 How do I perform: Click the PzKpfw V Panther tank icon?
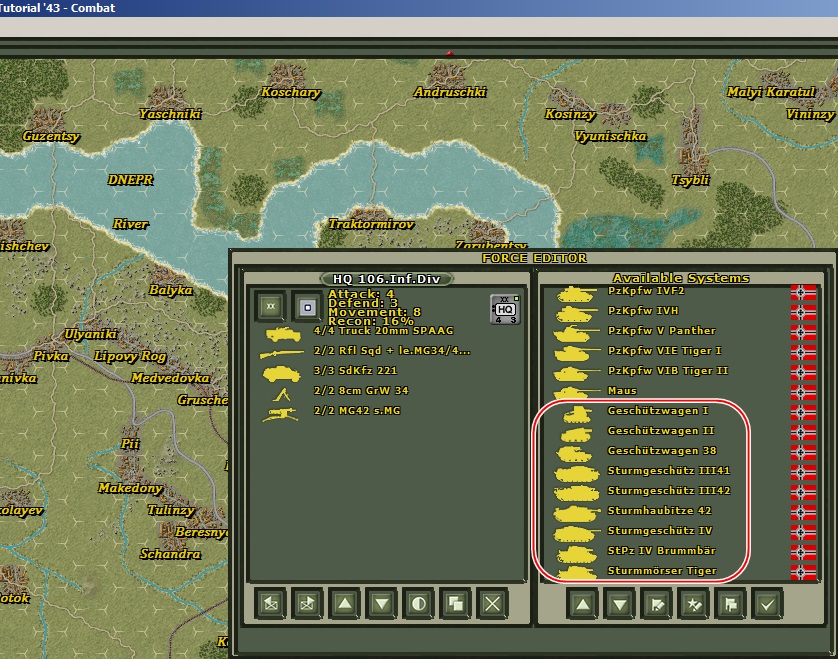(x=575, y=334)
